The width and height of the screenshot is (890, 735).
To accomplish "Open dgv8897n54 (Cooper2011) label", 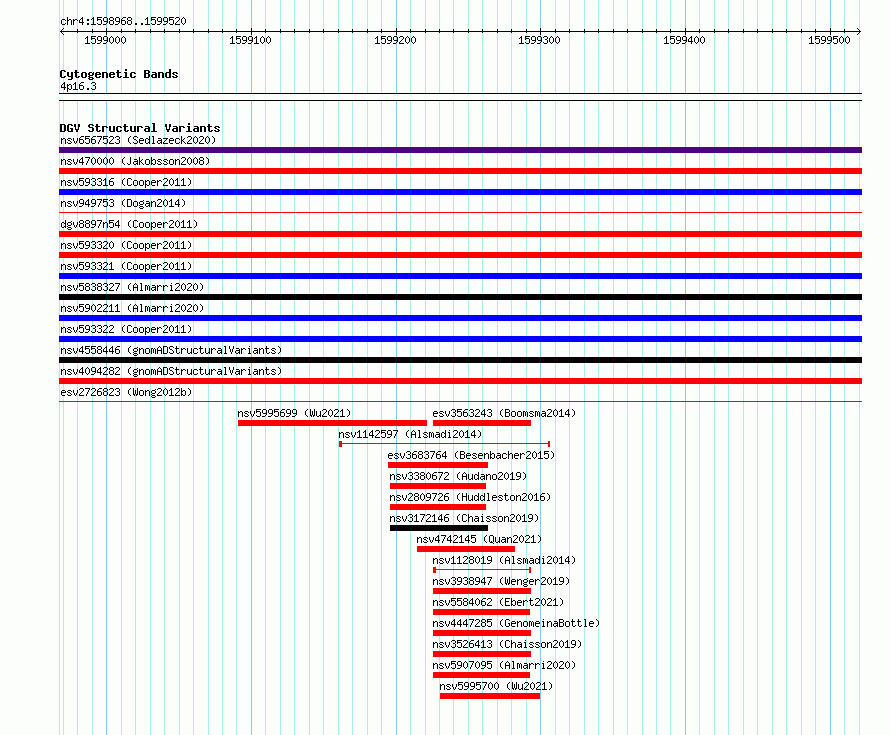I will coord(129,224).
